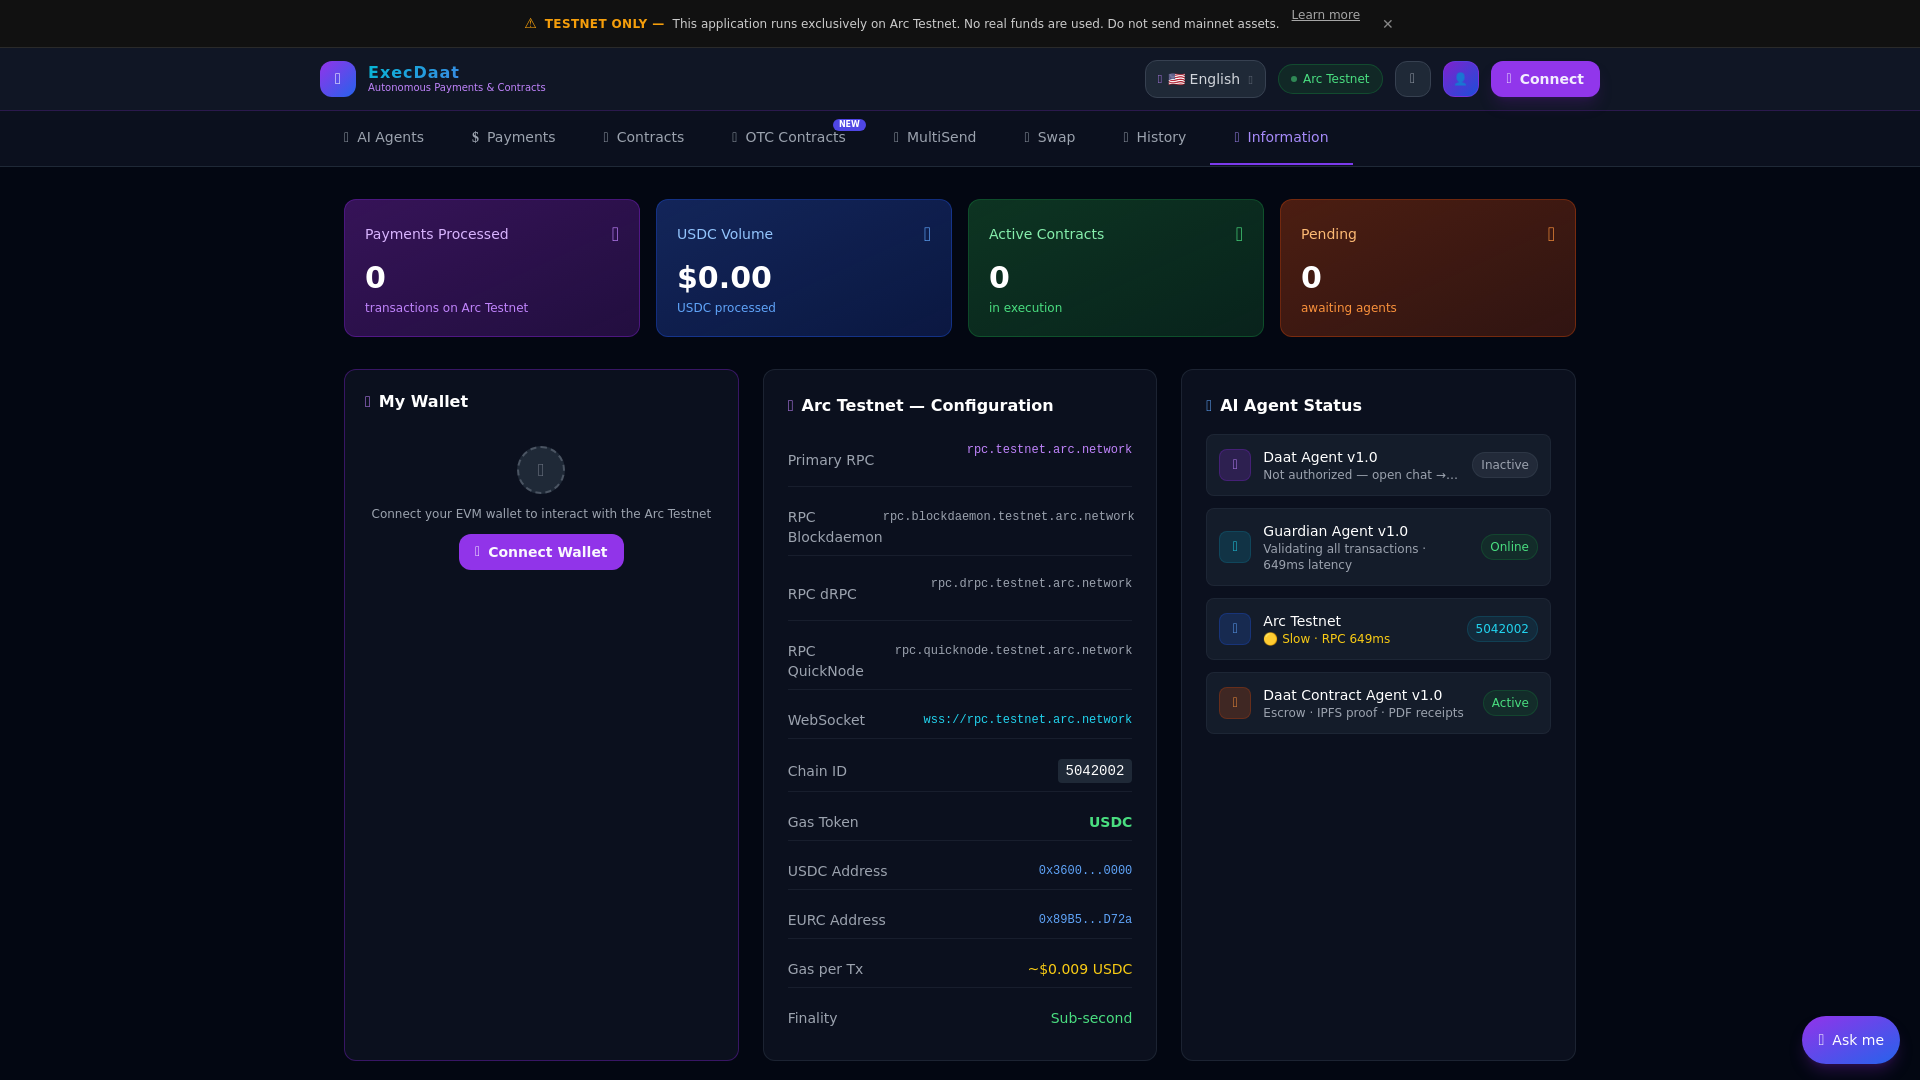Viewport: 1920px width, 1080px height.
Task: Click the Online status badge
Action: [1509, 547]
